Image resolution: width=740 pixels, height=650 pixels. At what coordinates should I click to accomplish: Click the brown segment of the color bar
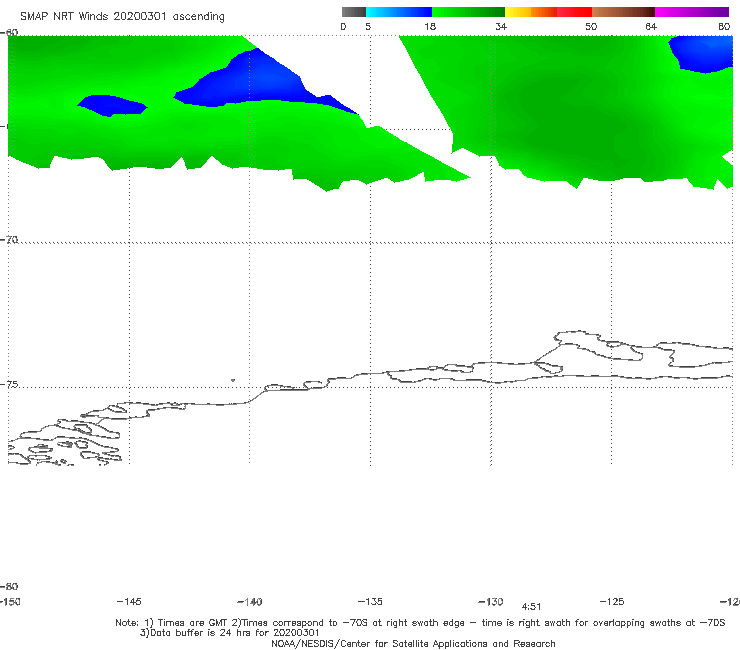point(623,12)
